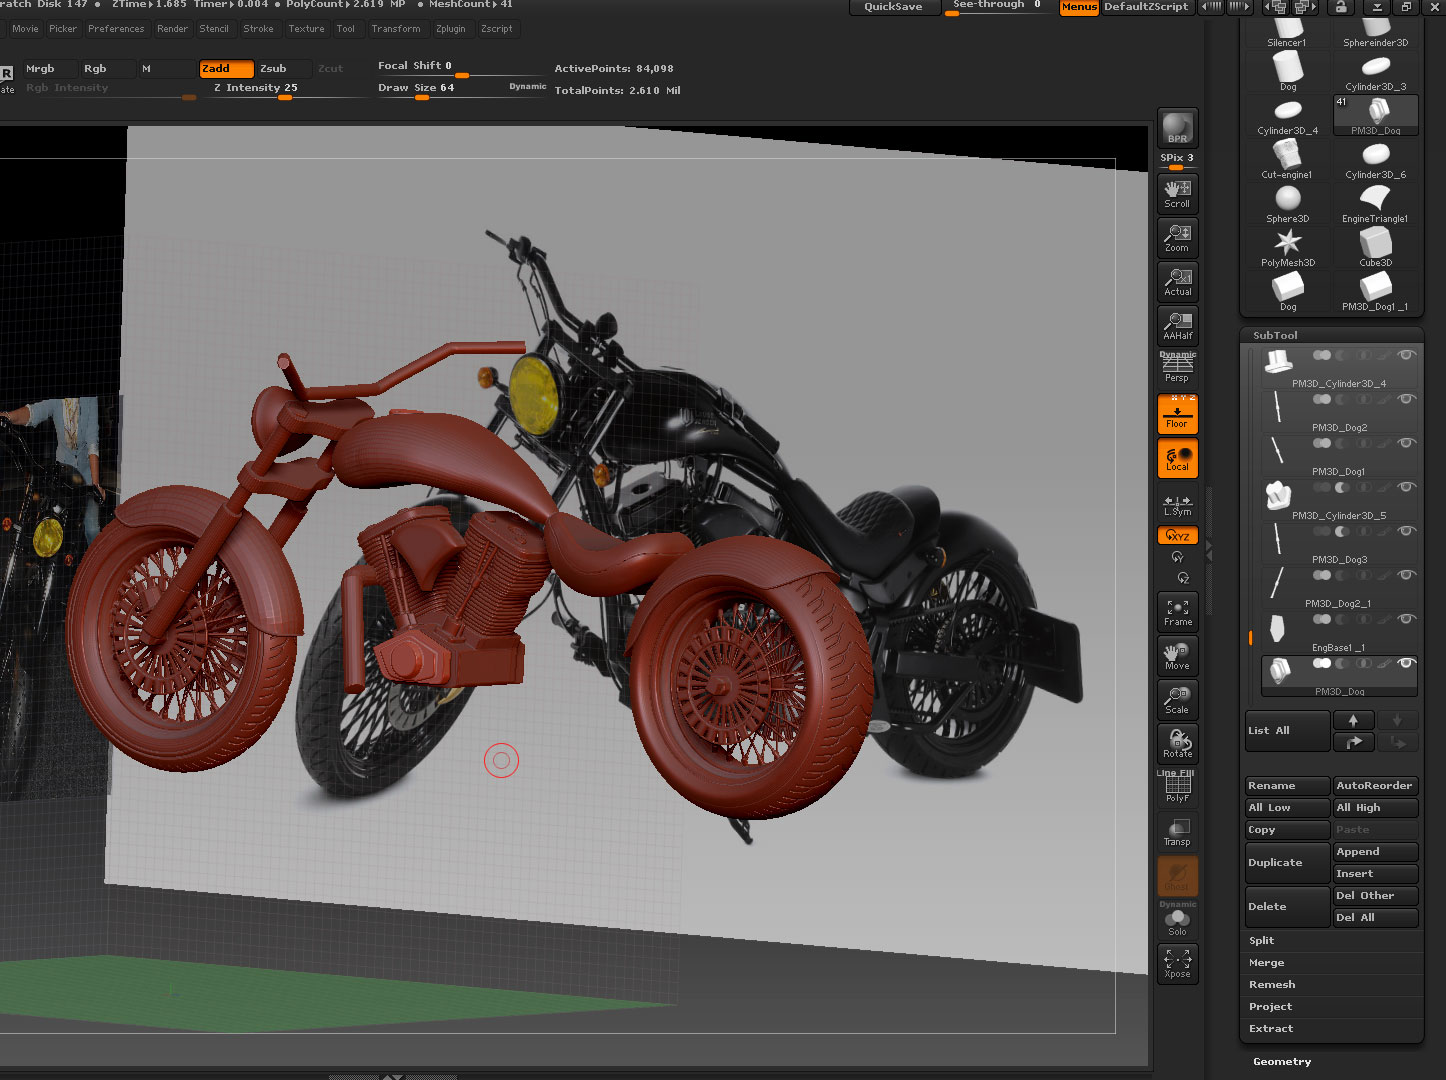Click the QuickSave button
The height and width of the screenshot is (1080, 1446).
pyautogui.click(x=893, y=7)
